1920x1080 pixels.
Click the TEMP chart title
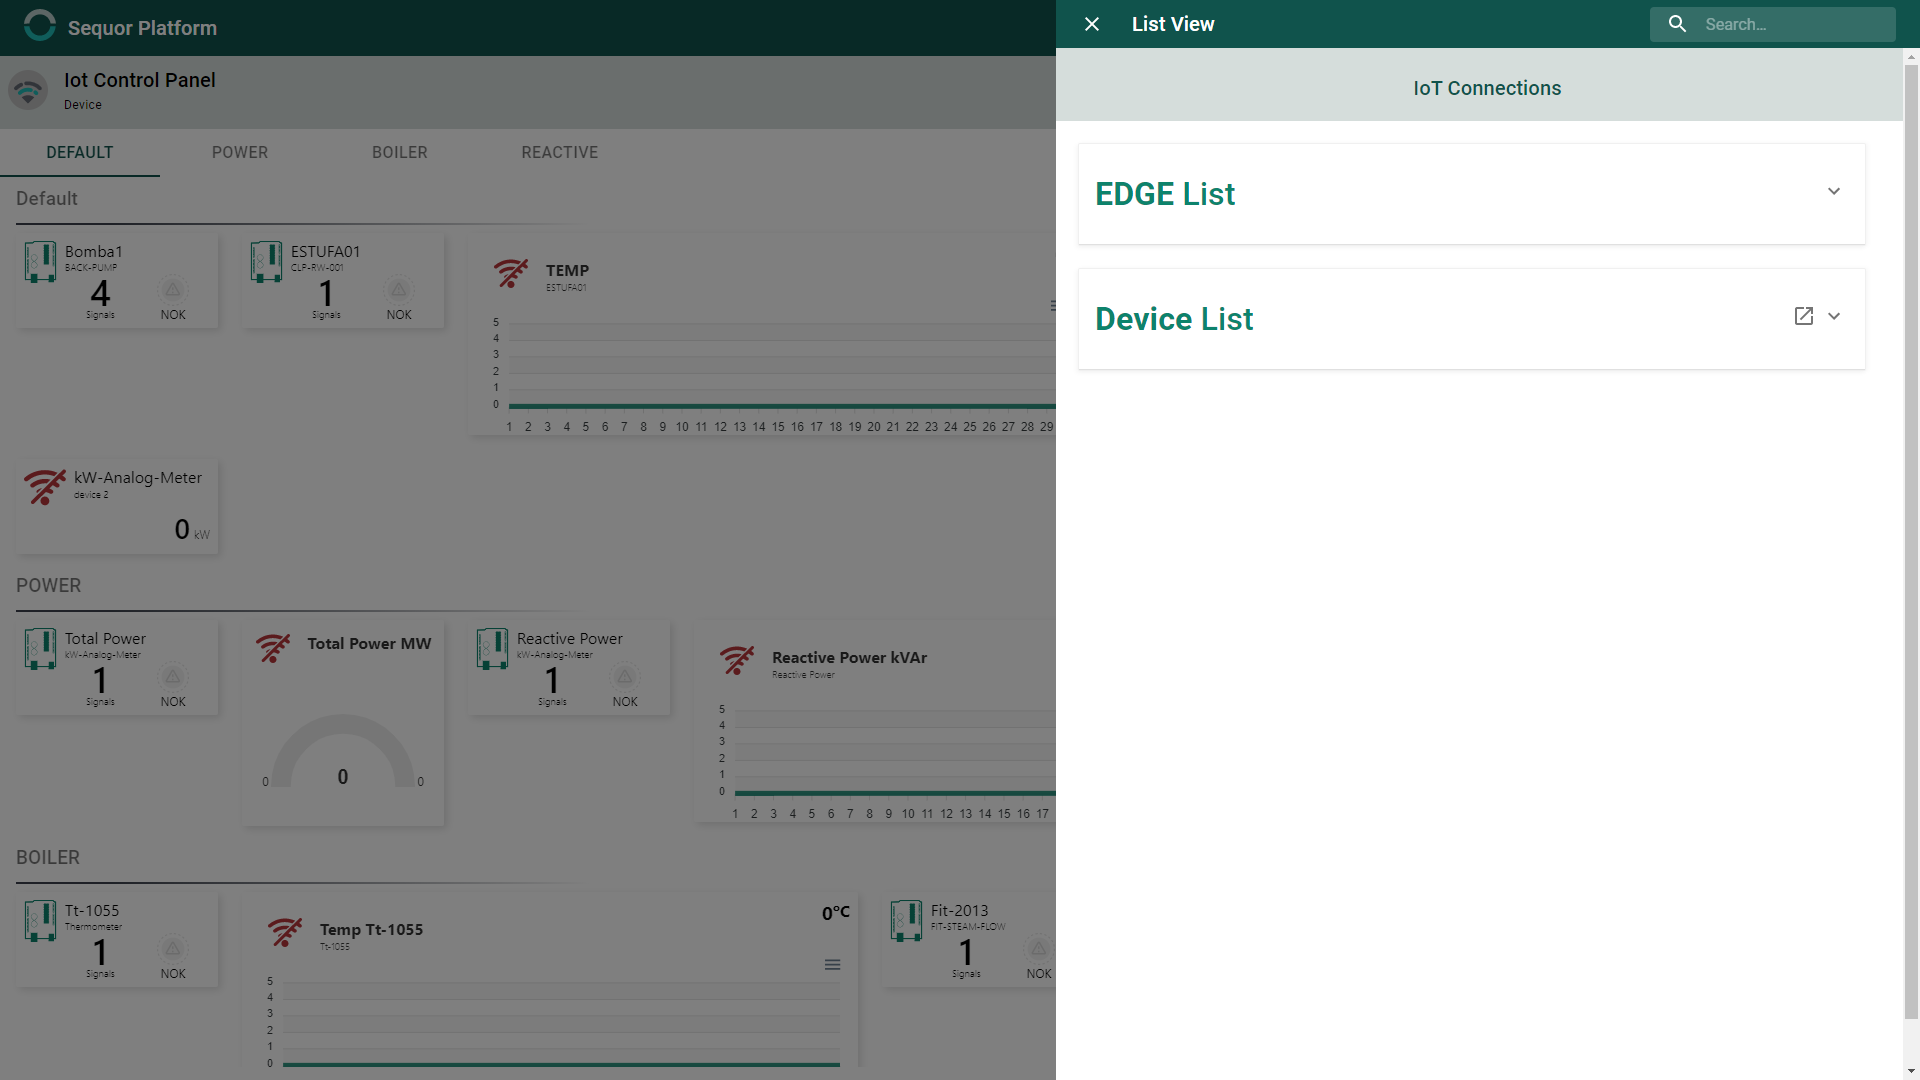[x=567, y=270]
